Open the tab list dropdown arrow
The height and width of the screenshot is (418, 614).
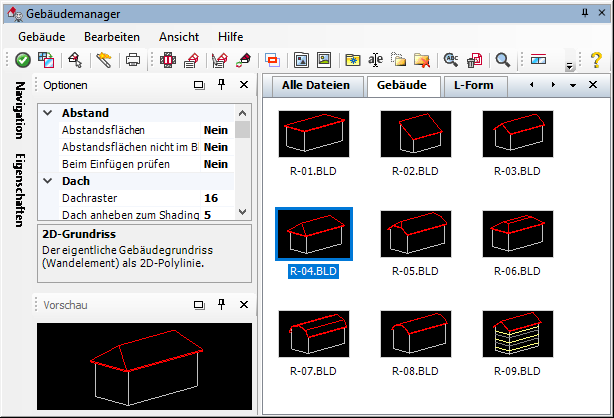click(x=572, y=85)
